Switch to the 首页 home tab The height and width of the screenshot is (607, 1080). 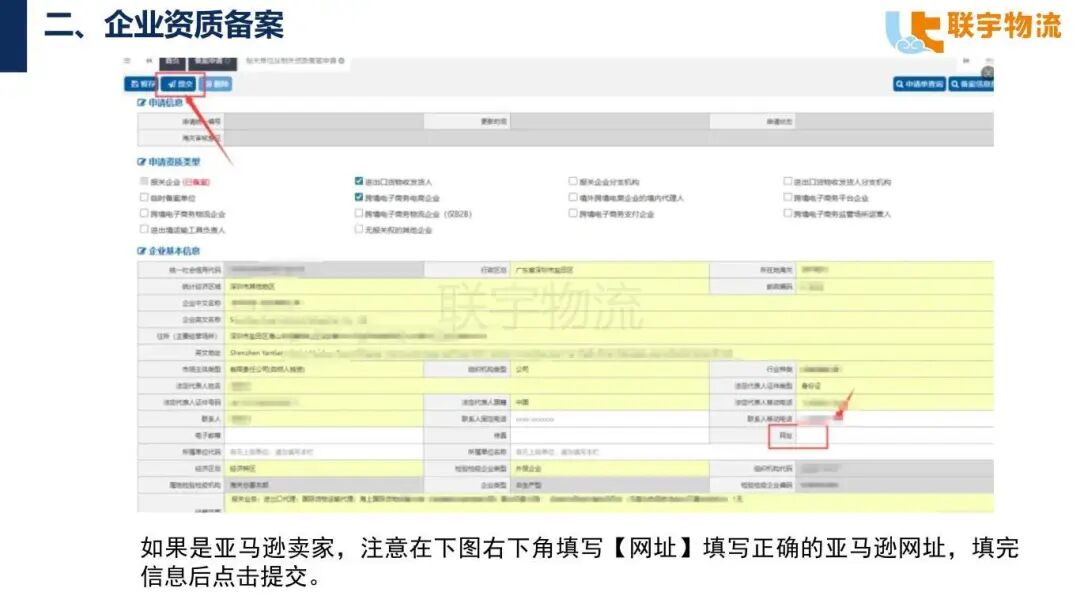pos(173,61)
